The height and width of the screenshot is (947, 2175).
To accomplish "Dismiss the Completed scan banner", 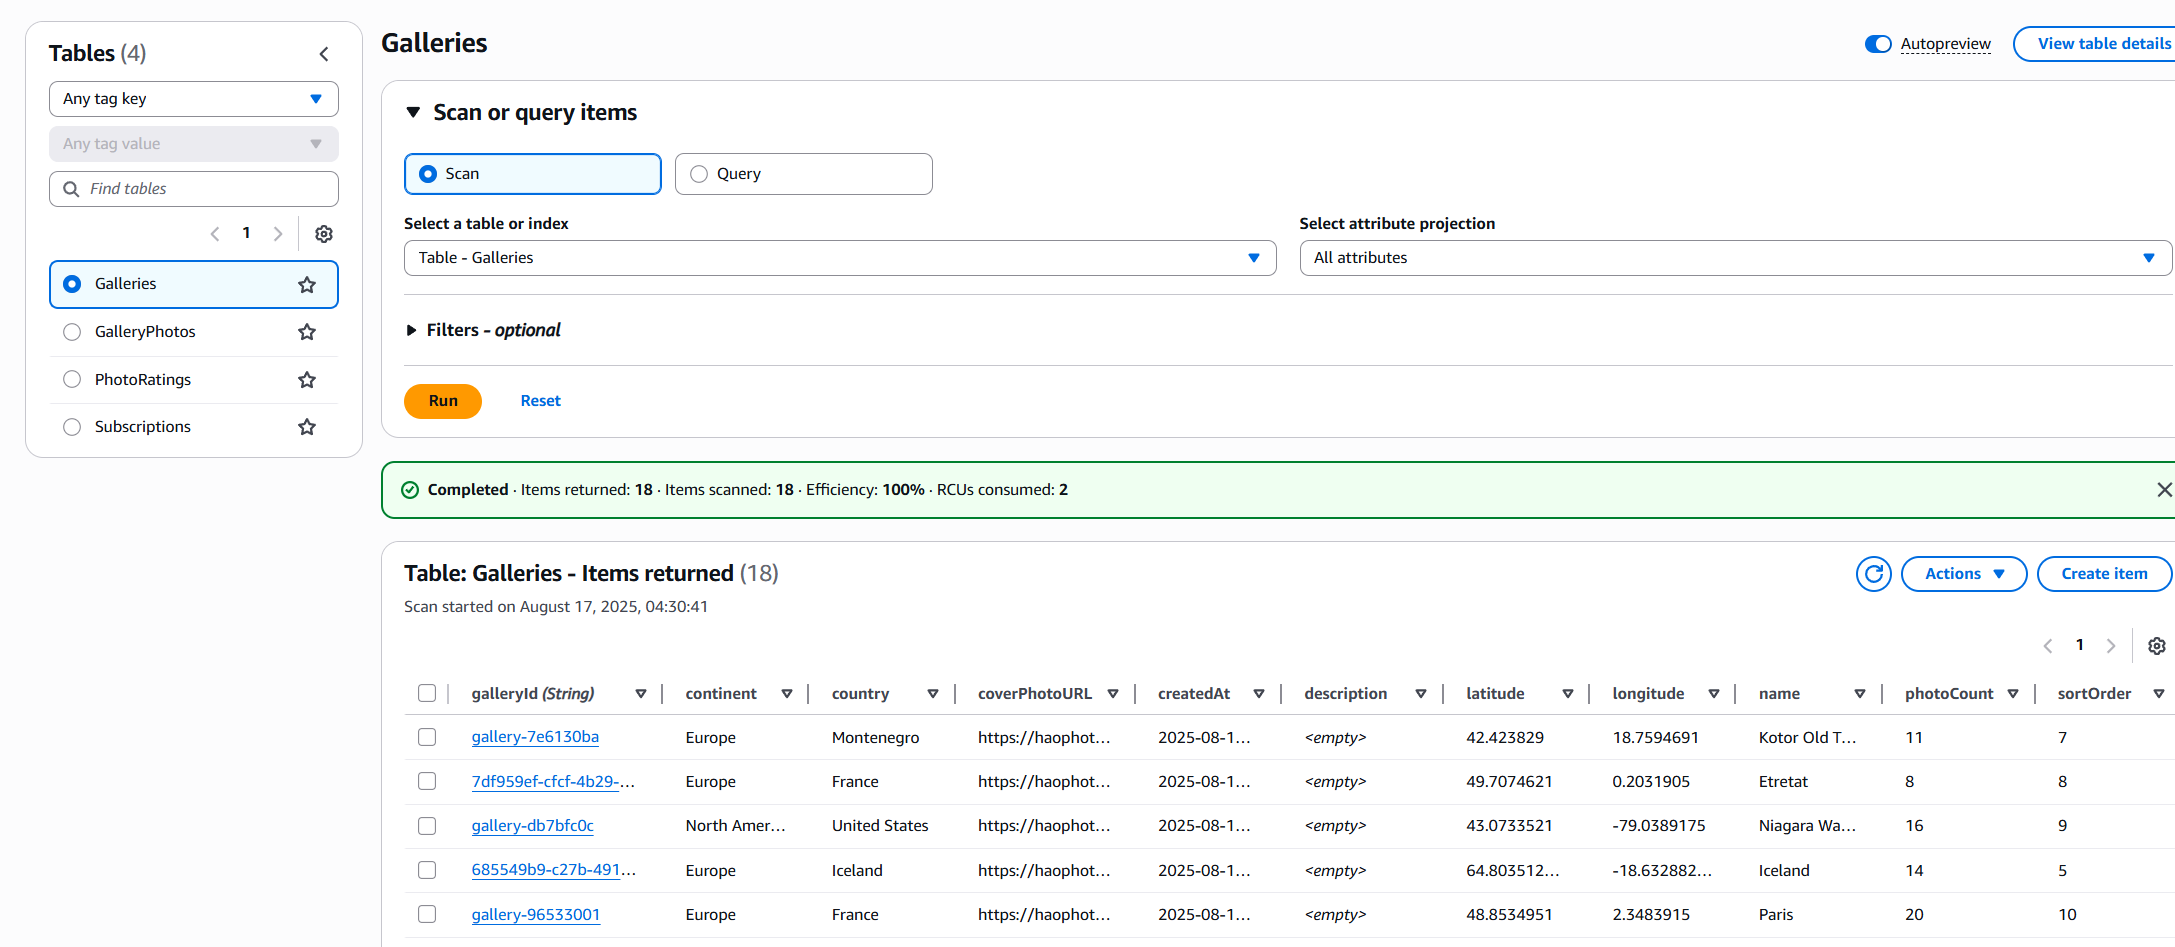I will pos(2163,490).
